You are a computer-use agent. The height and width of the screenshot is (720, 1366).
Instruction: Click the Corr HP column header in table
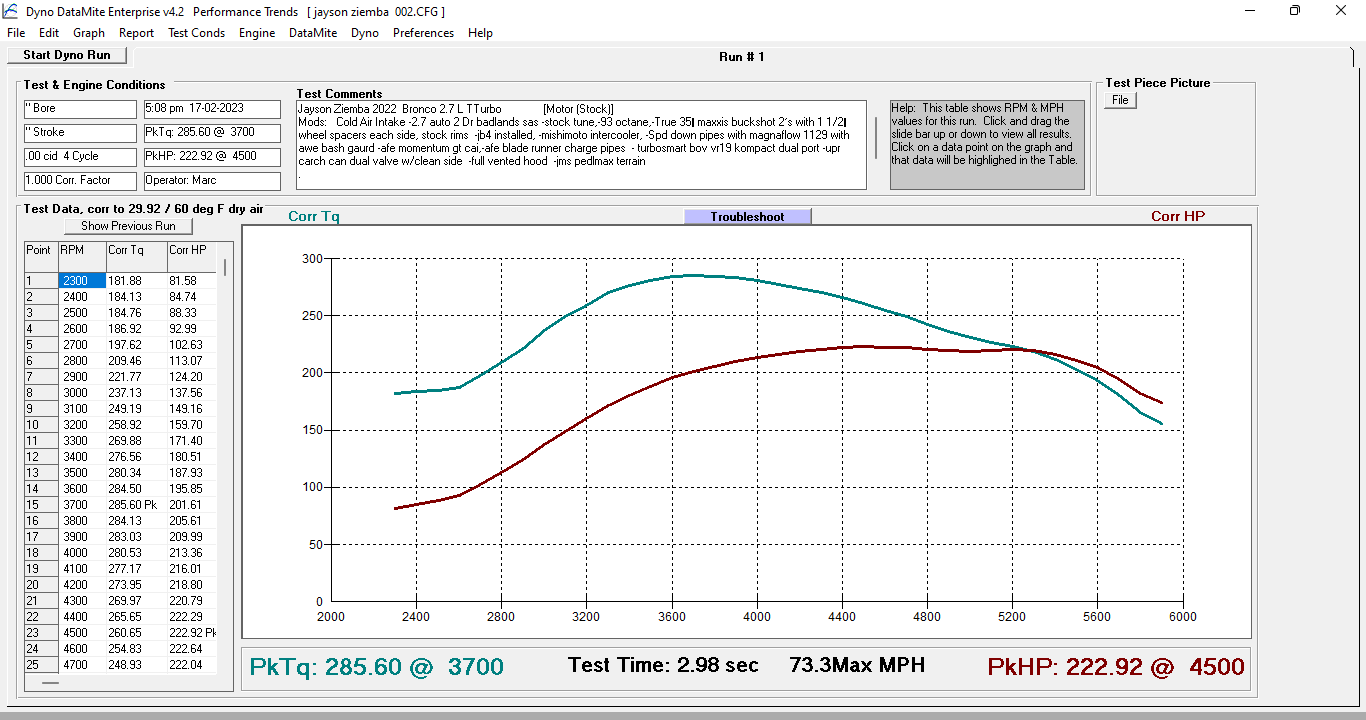click(191, 257)
